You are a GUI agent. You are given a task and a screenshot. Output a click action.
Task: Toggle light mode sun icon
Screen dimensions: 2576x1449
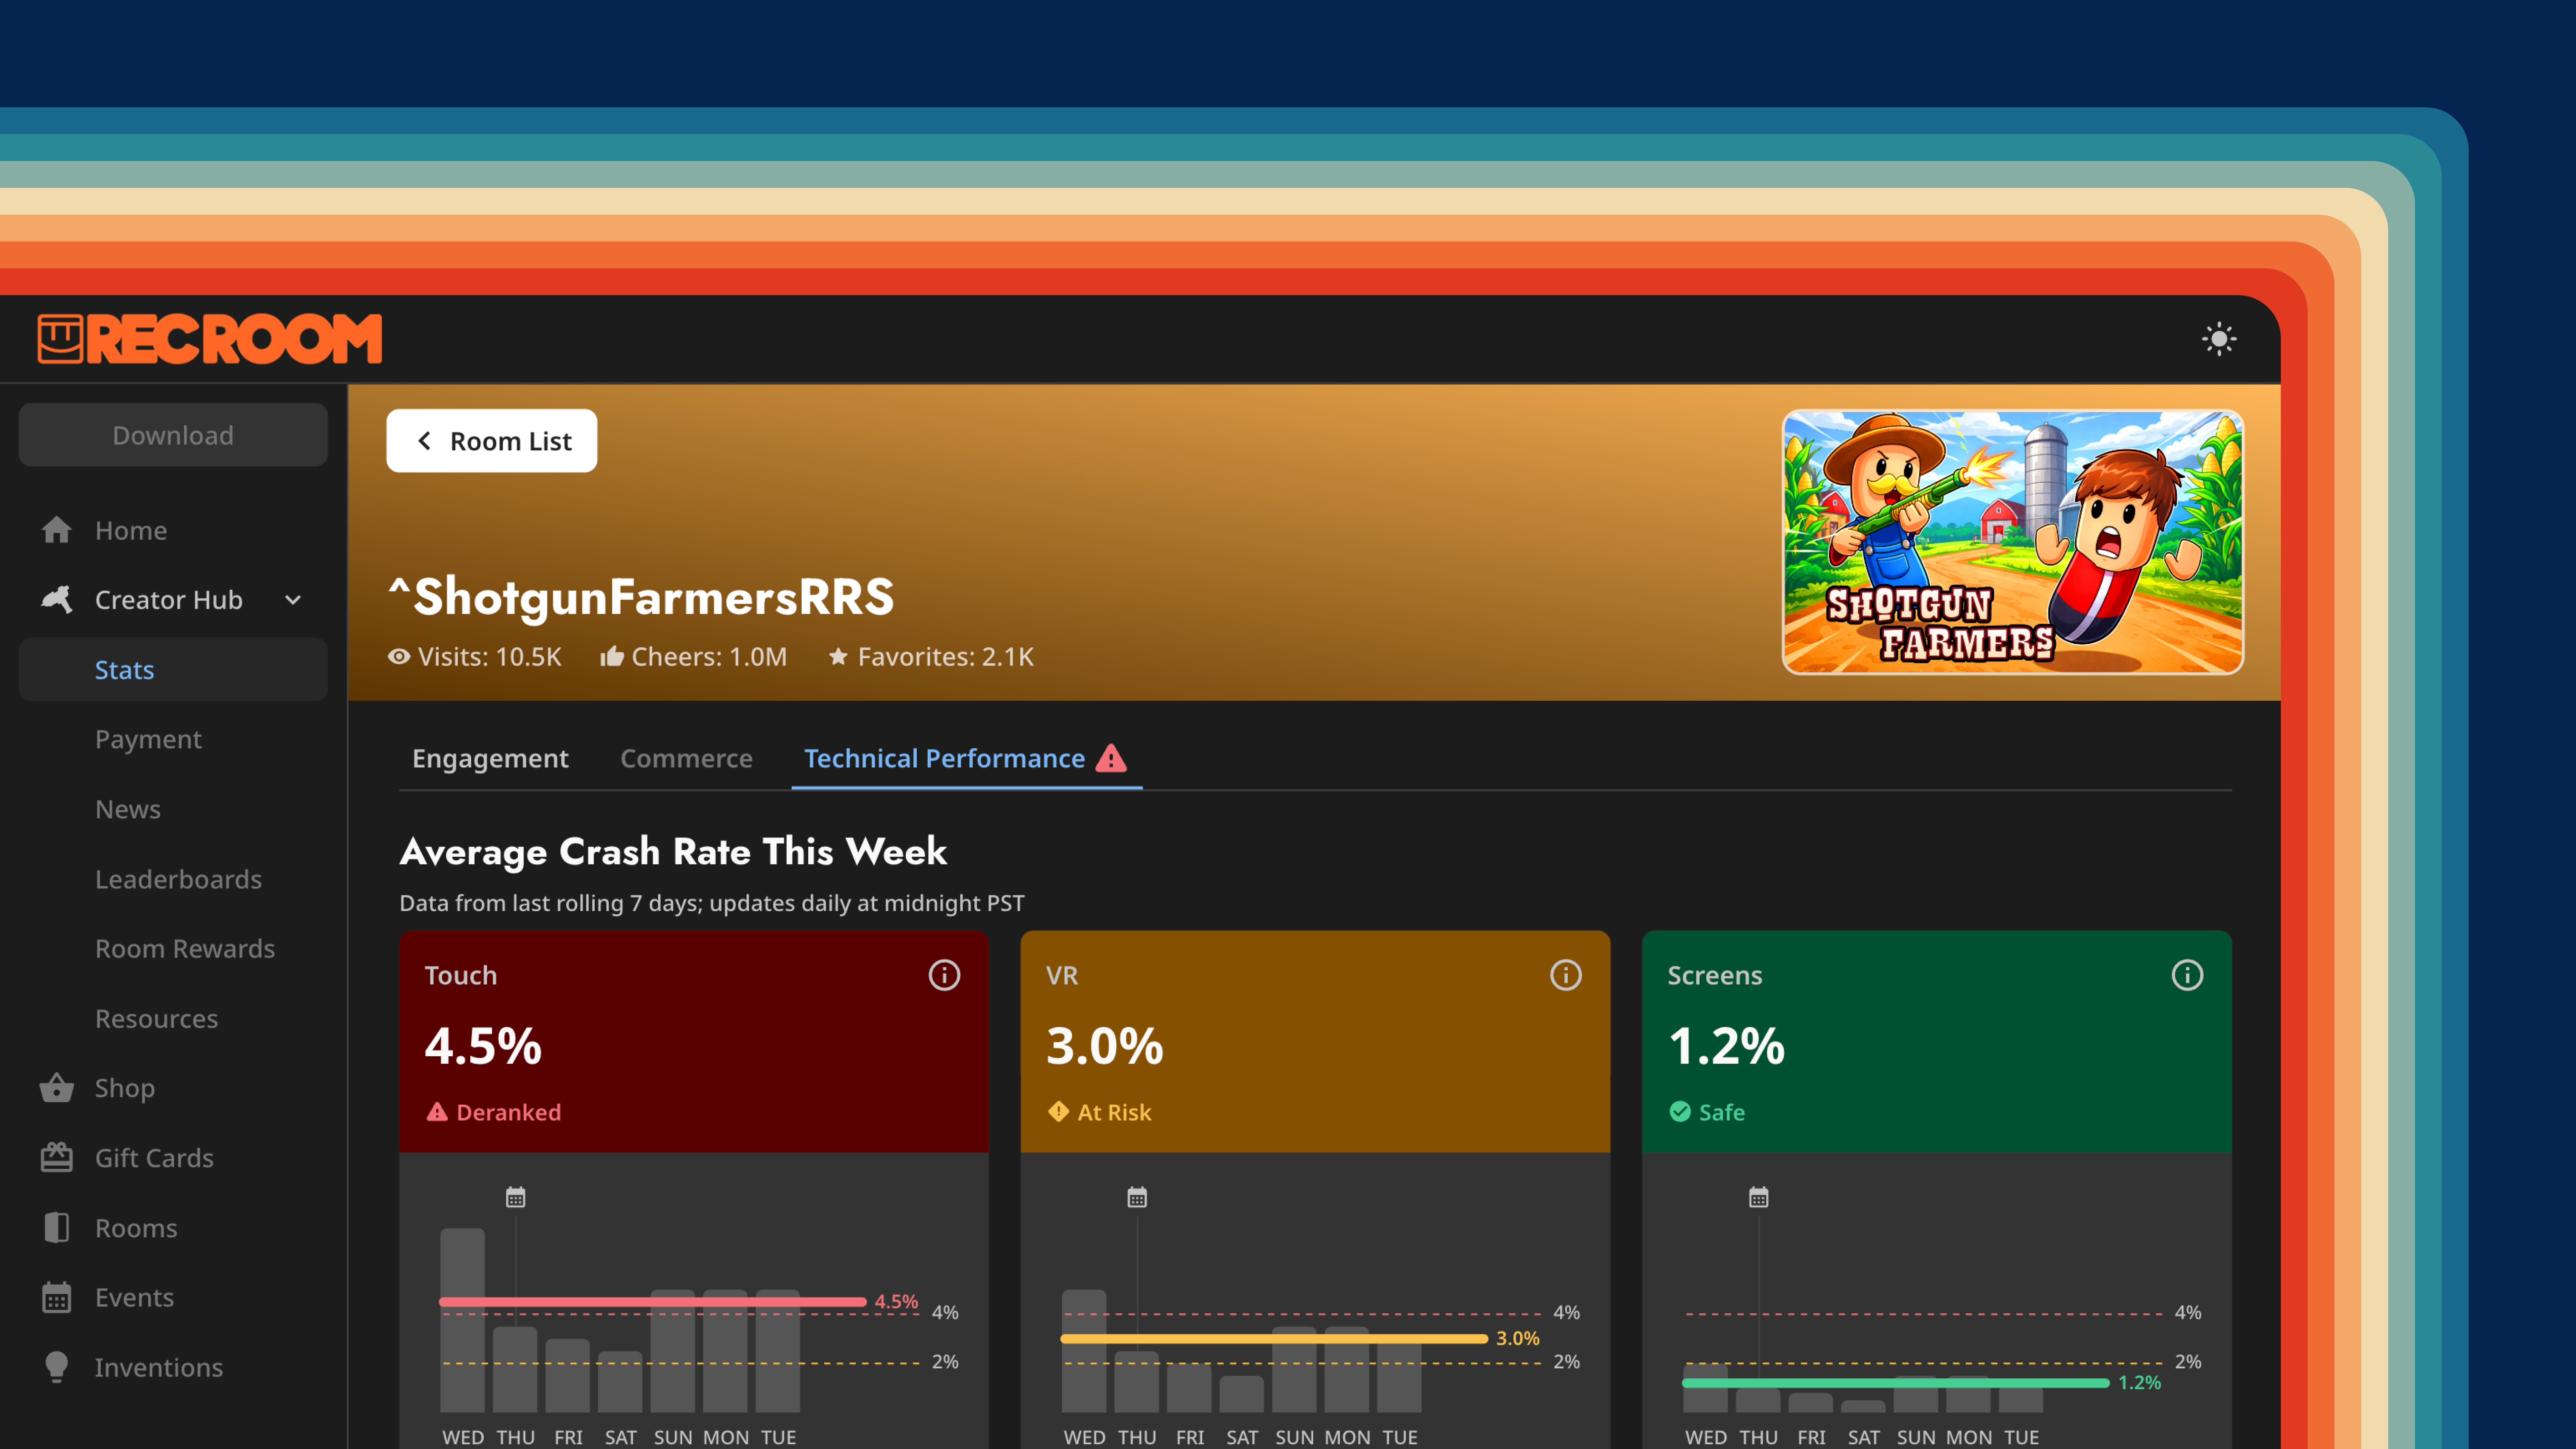coord(2219,339)
